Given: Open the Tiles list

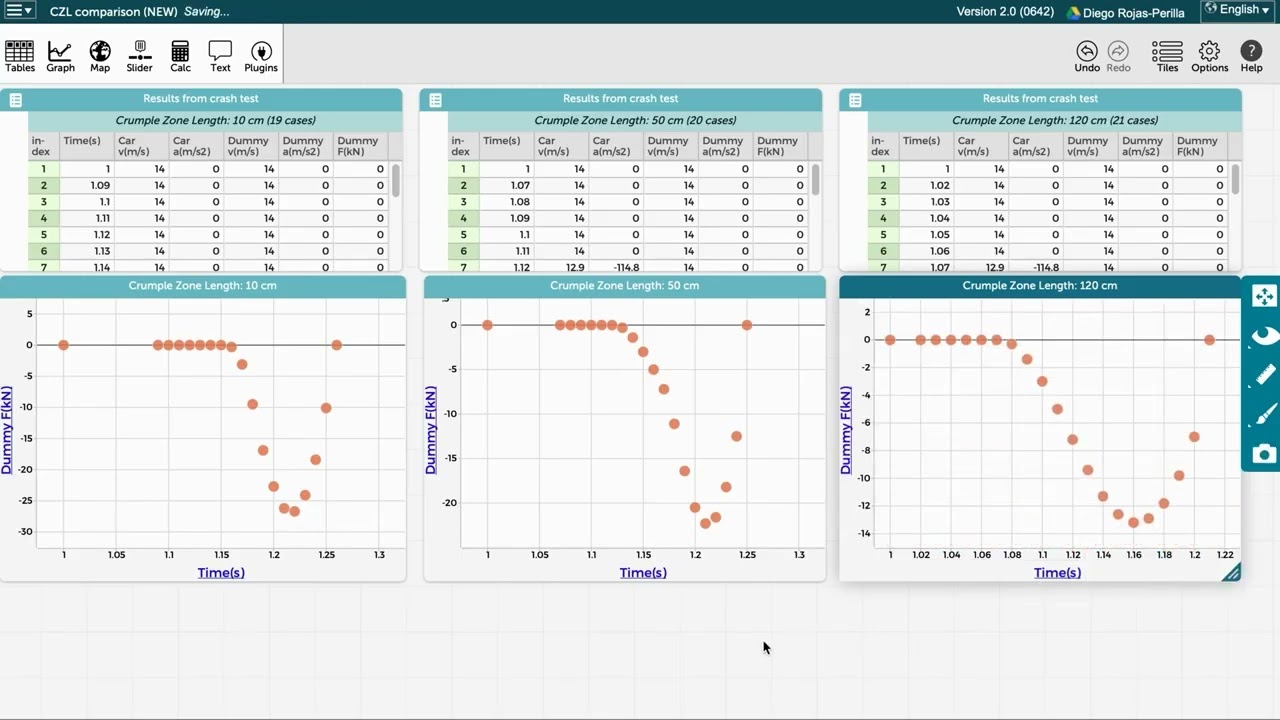Looking at the screenshot, I should 1167,56.
